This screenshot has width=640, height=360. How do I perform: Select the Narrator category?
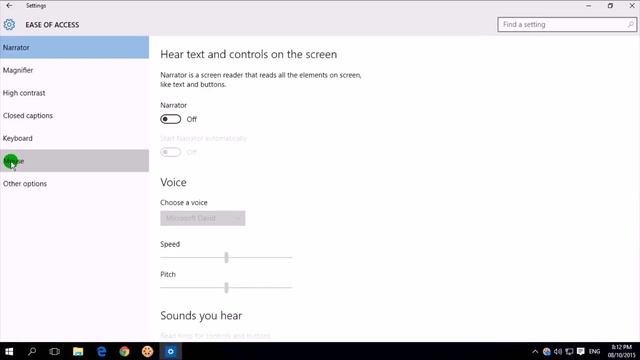(x=74, y=47)
